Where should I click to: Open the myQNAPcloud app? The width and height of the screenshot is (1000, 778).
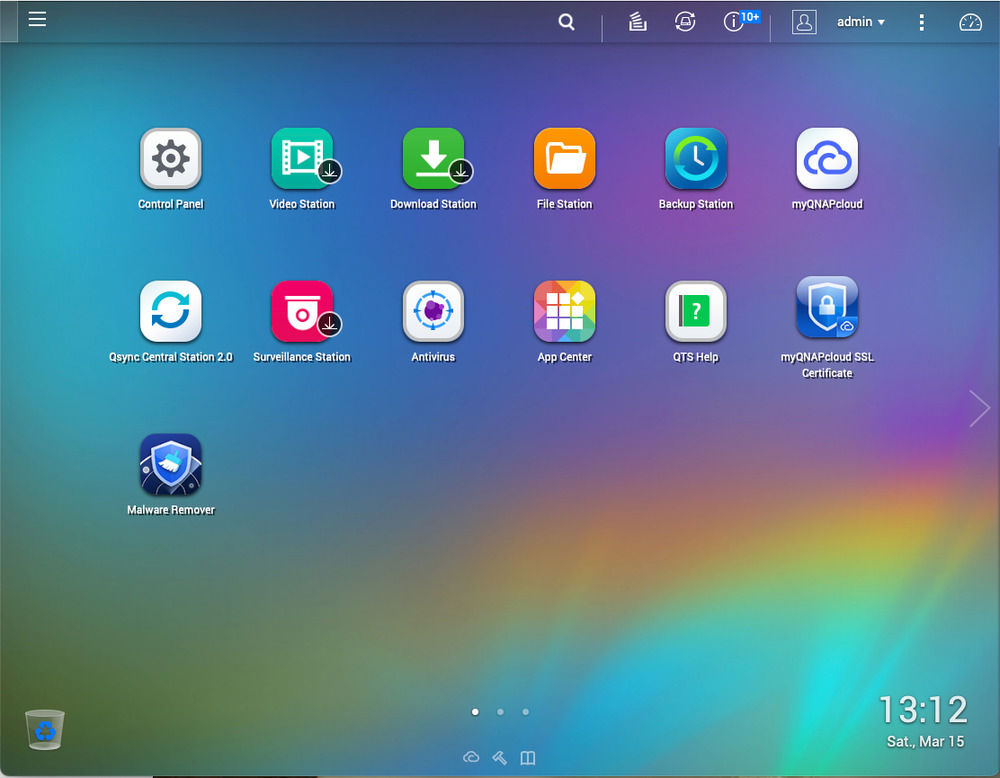(827, 159)
